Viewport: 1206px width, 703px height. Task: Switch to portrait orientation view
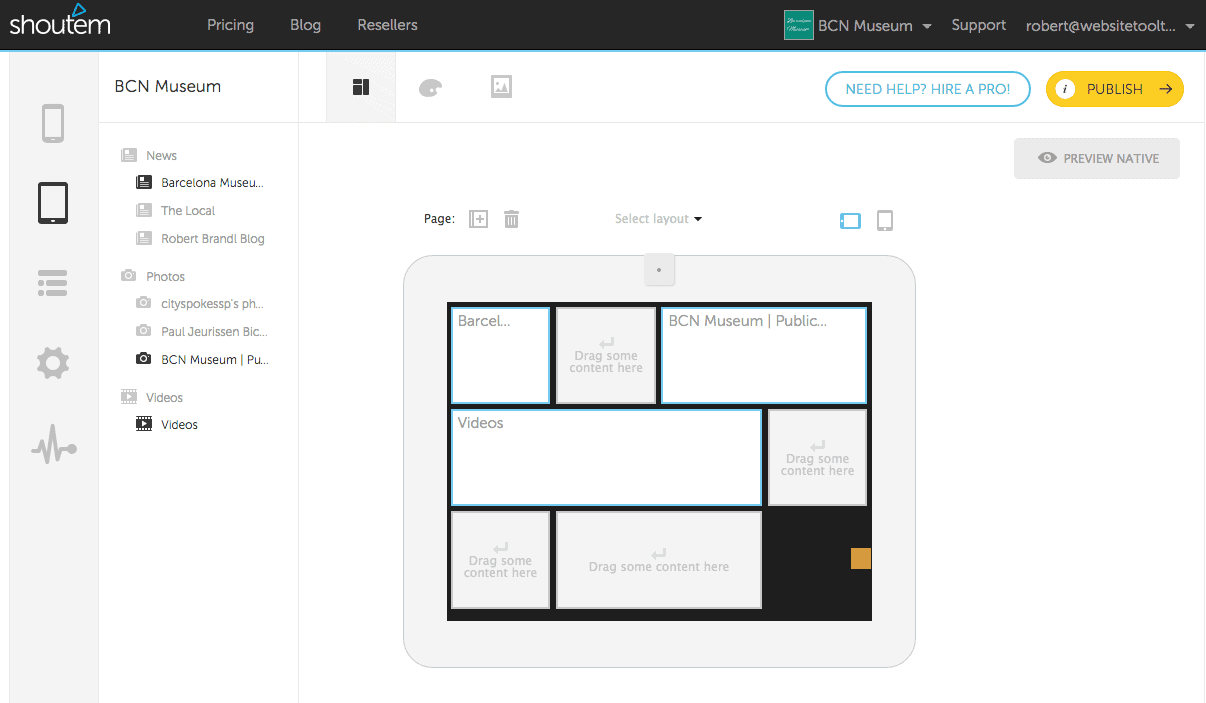(x=885, y=220)
